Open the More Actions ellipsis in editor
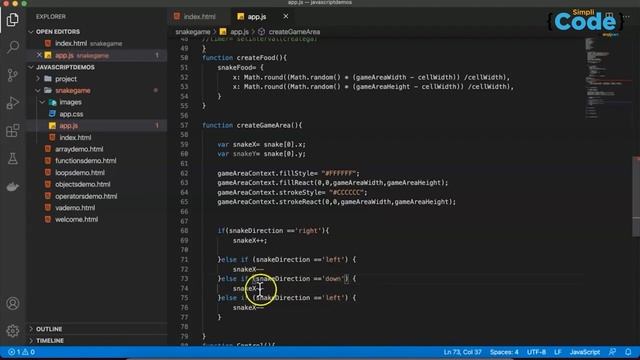 click(627, 17)
